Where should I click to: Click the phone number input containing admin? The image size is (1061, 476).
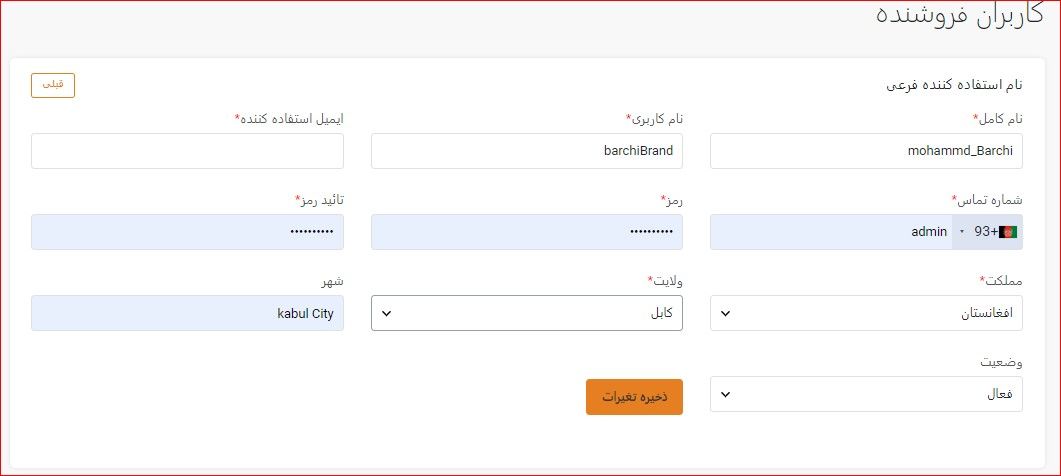(831, 232)
